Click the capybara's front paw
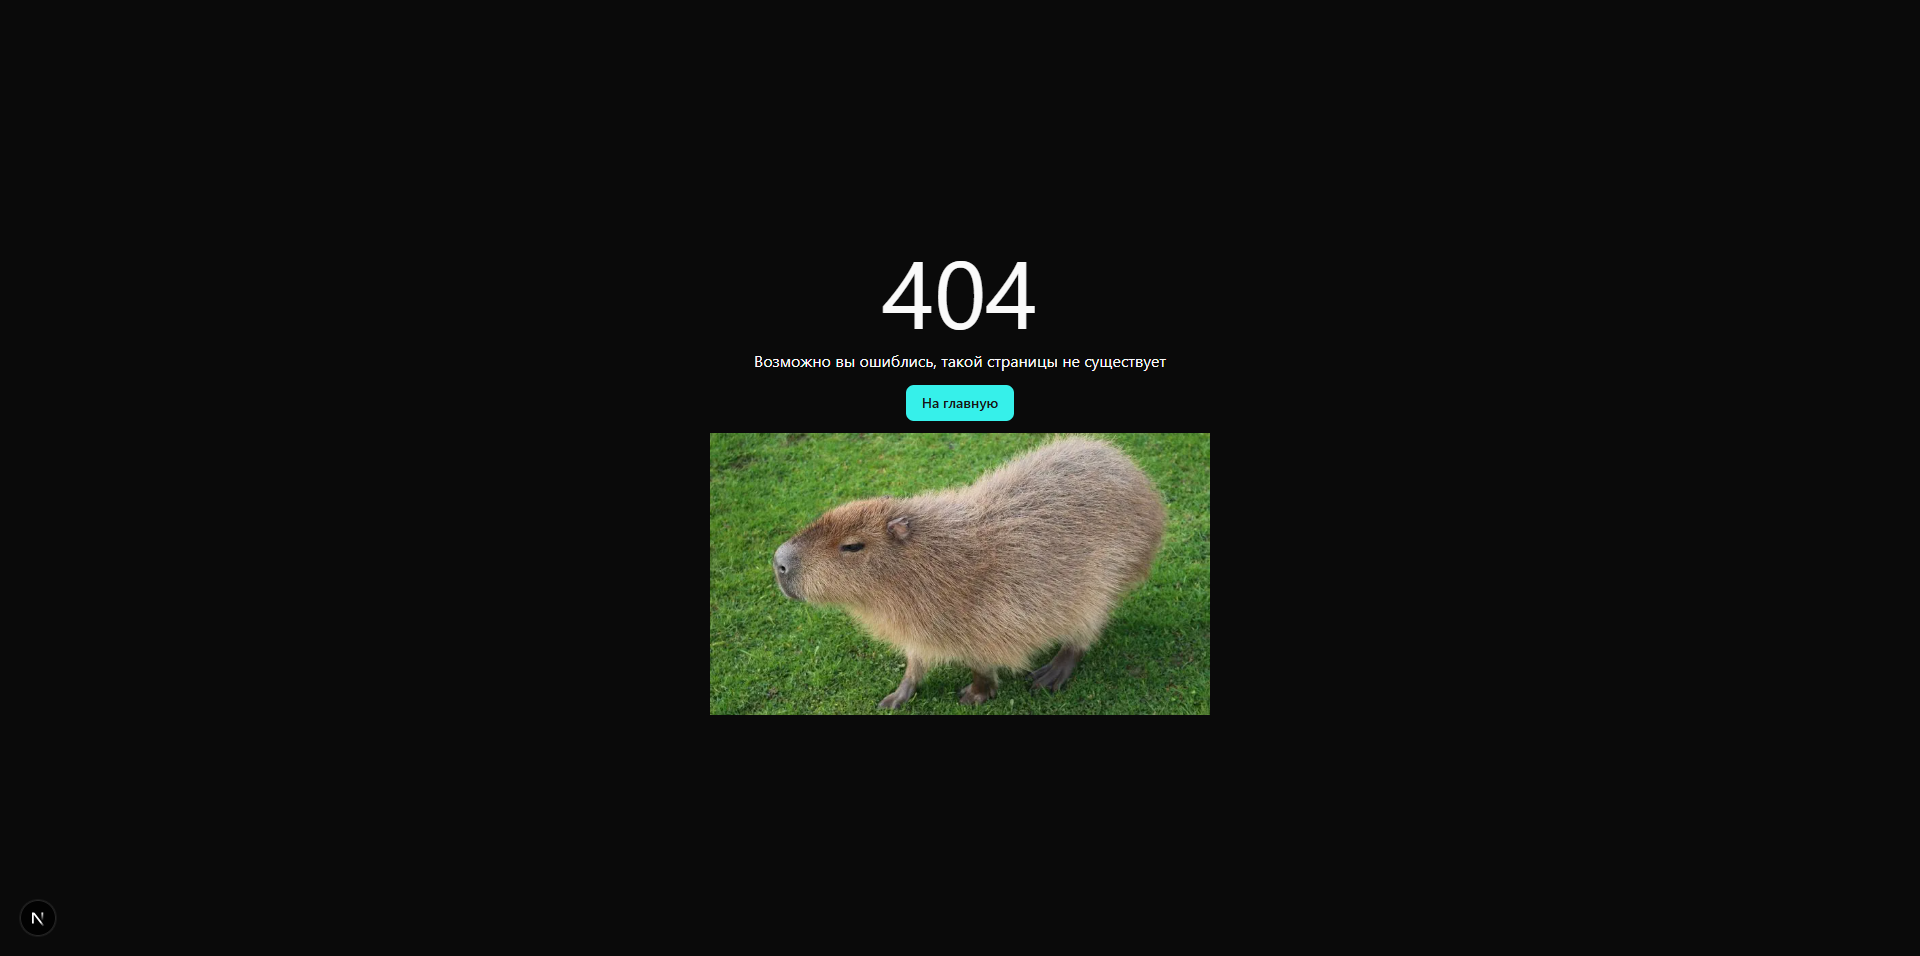This screenshot has width=1920, height=956. click(x=898, y=694)
